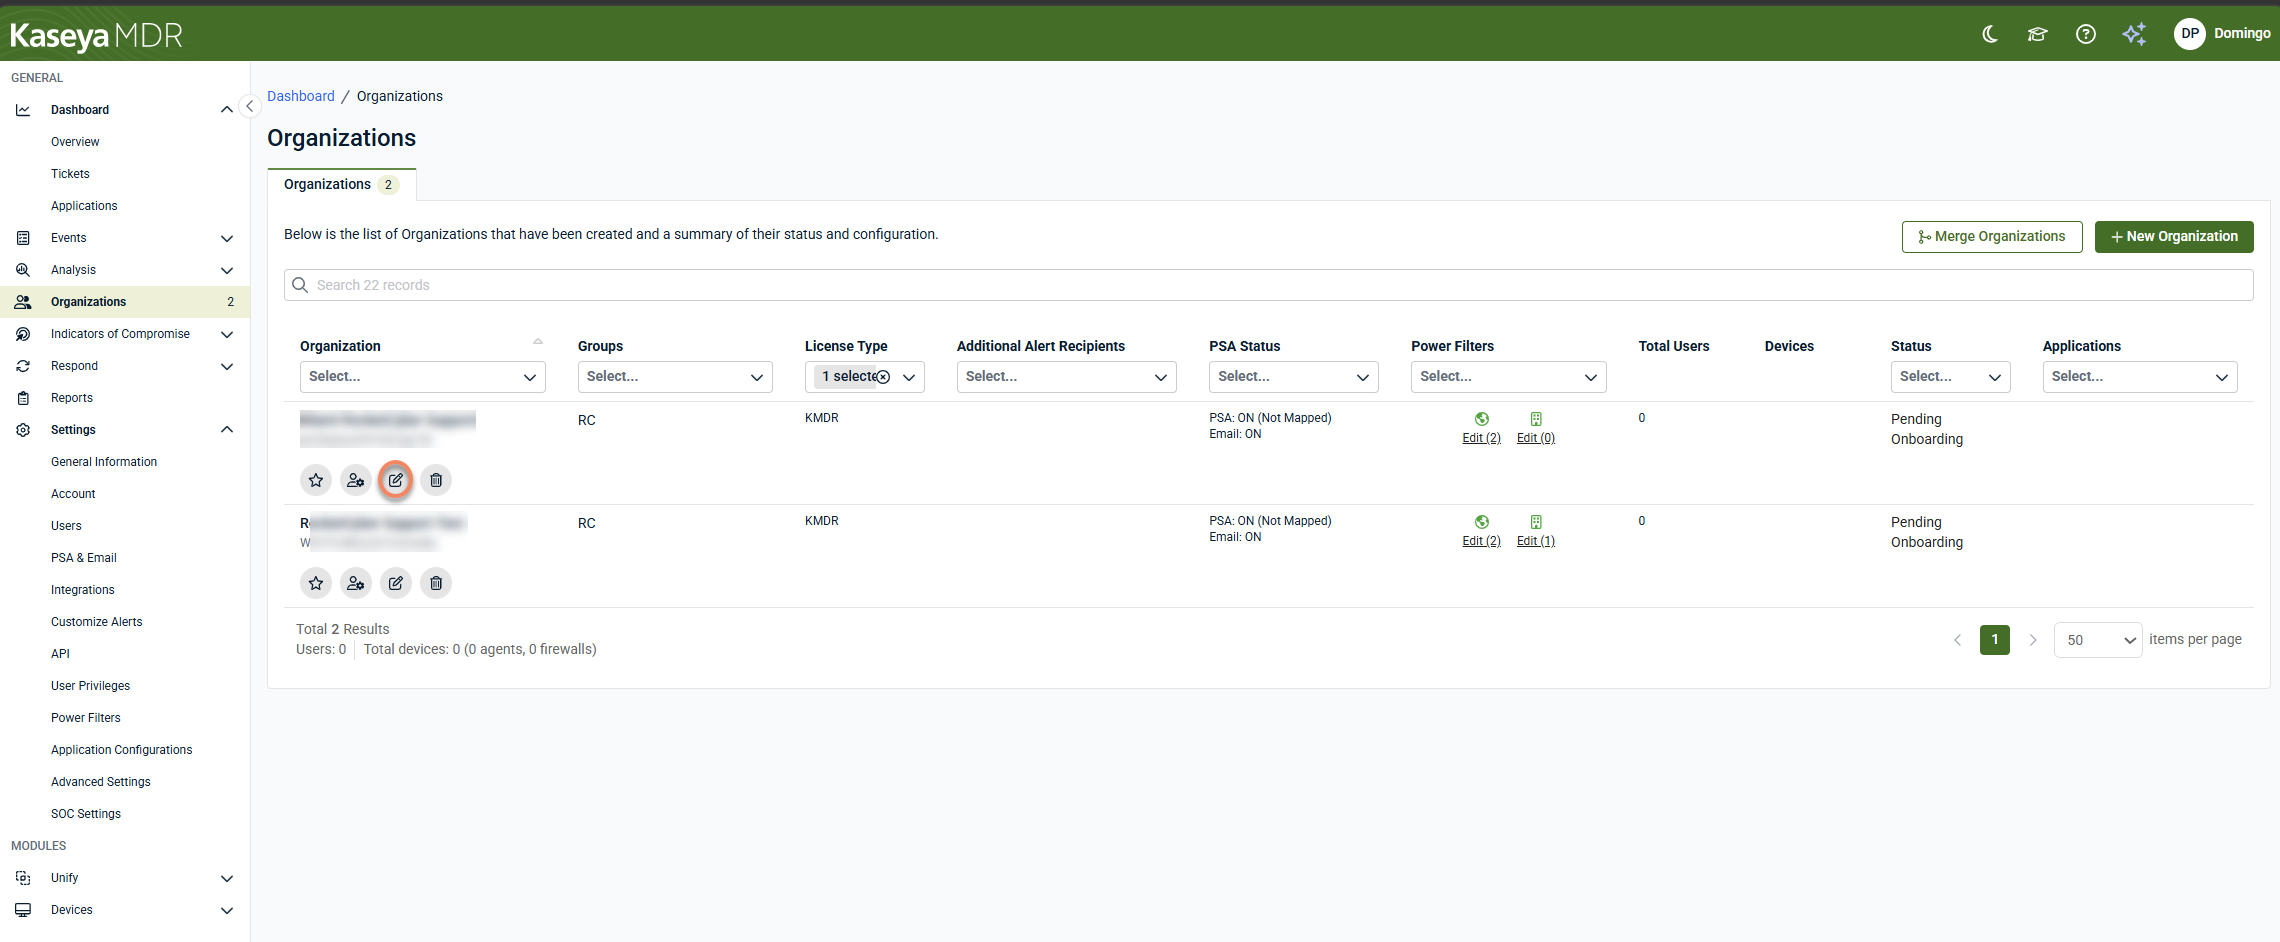Open the Status filter dropdown
The width and height of the screenshot is (2280, 942).
pyautogui.click(x=1951, y=377)
